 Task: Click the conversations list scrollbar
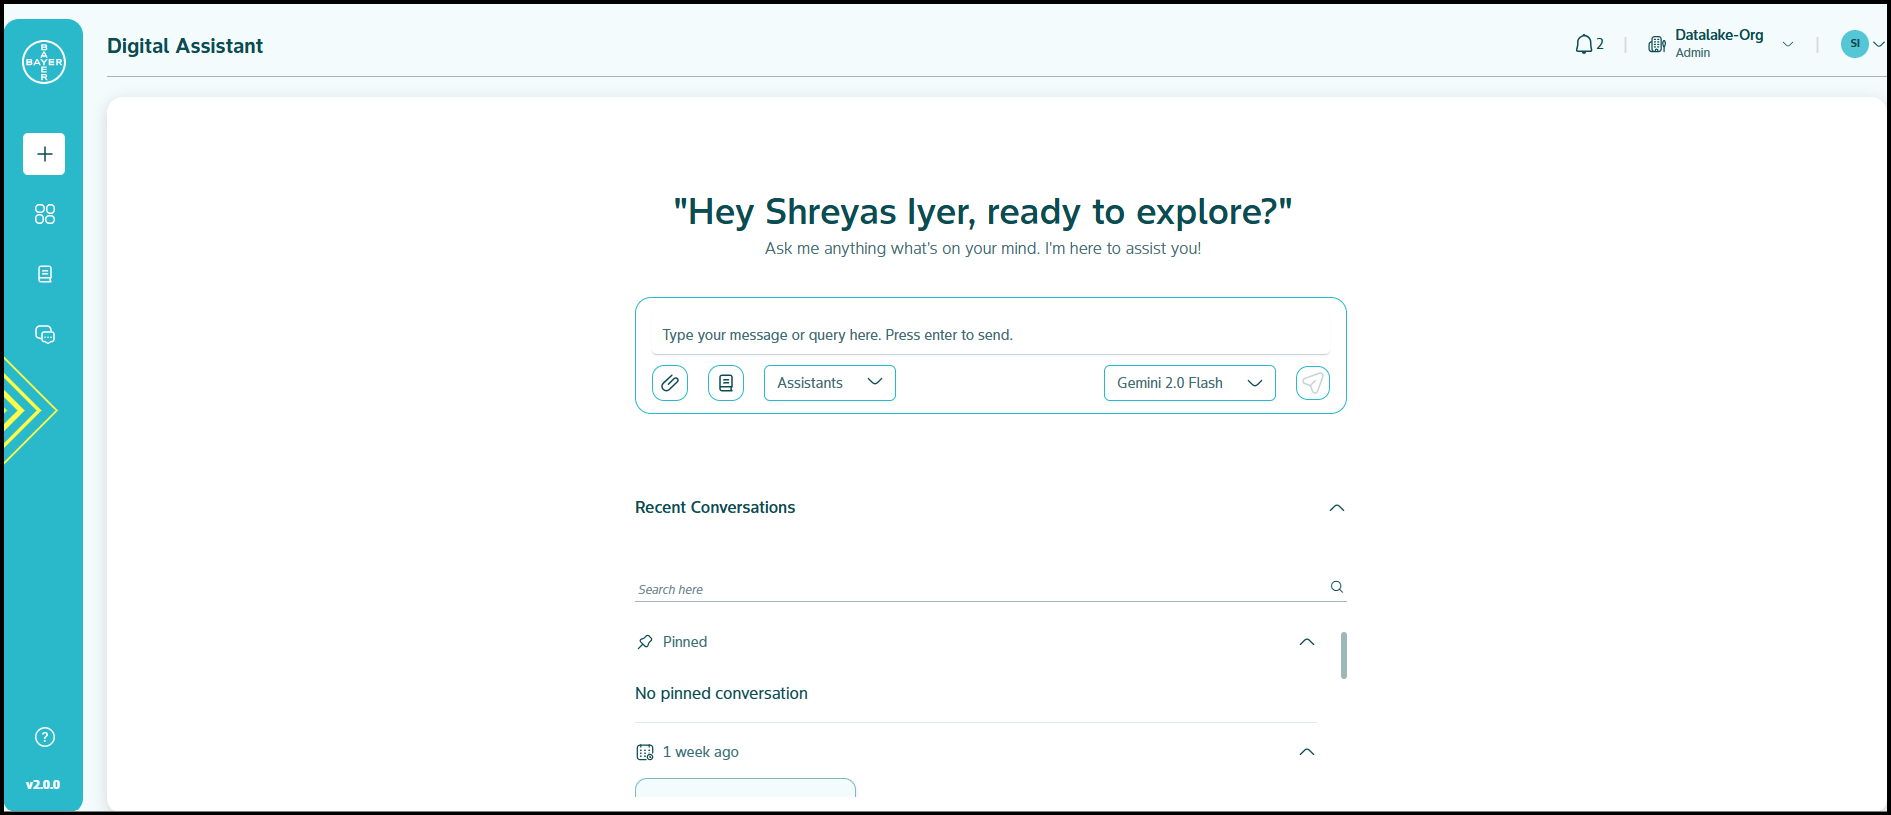[1343, 655]
